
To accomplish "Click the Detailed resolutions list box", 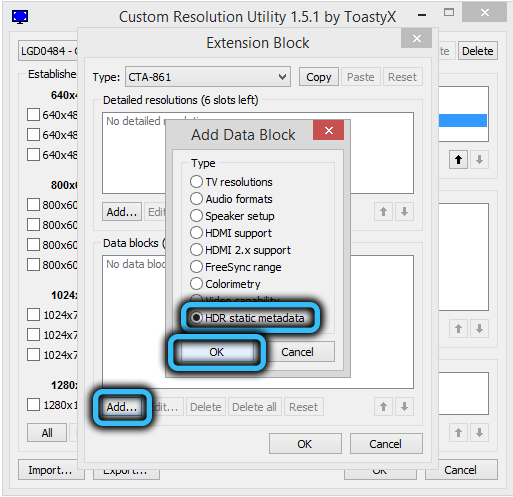I will [x=258, y=153].
